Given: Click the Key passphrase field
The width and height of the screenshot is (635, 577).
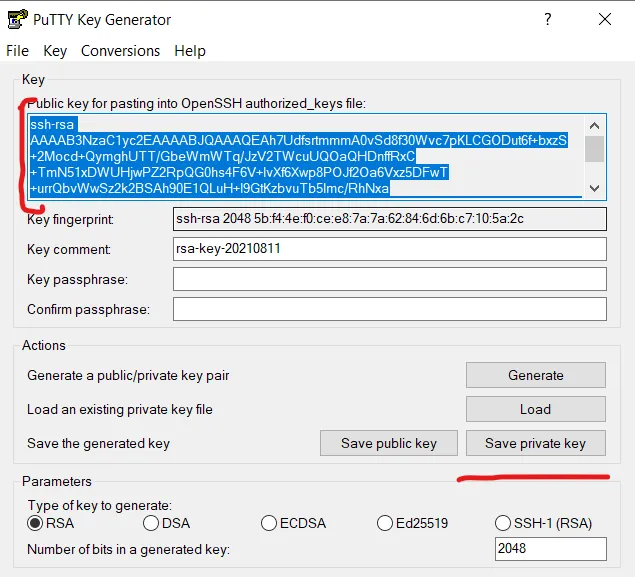Looking at the screenshot, I should (x=390, y=279).
